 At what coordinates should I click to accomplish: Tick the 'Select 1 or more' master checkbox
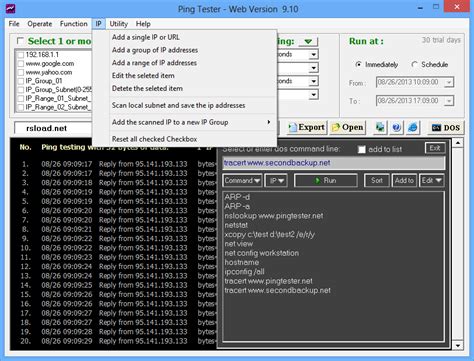tap(20, 41)
